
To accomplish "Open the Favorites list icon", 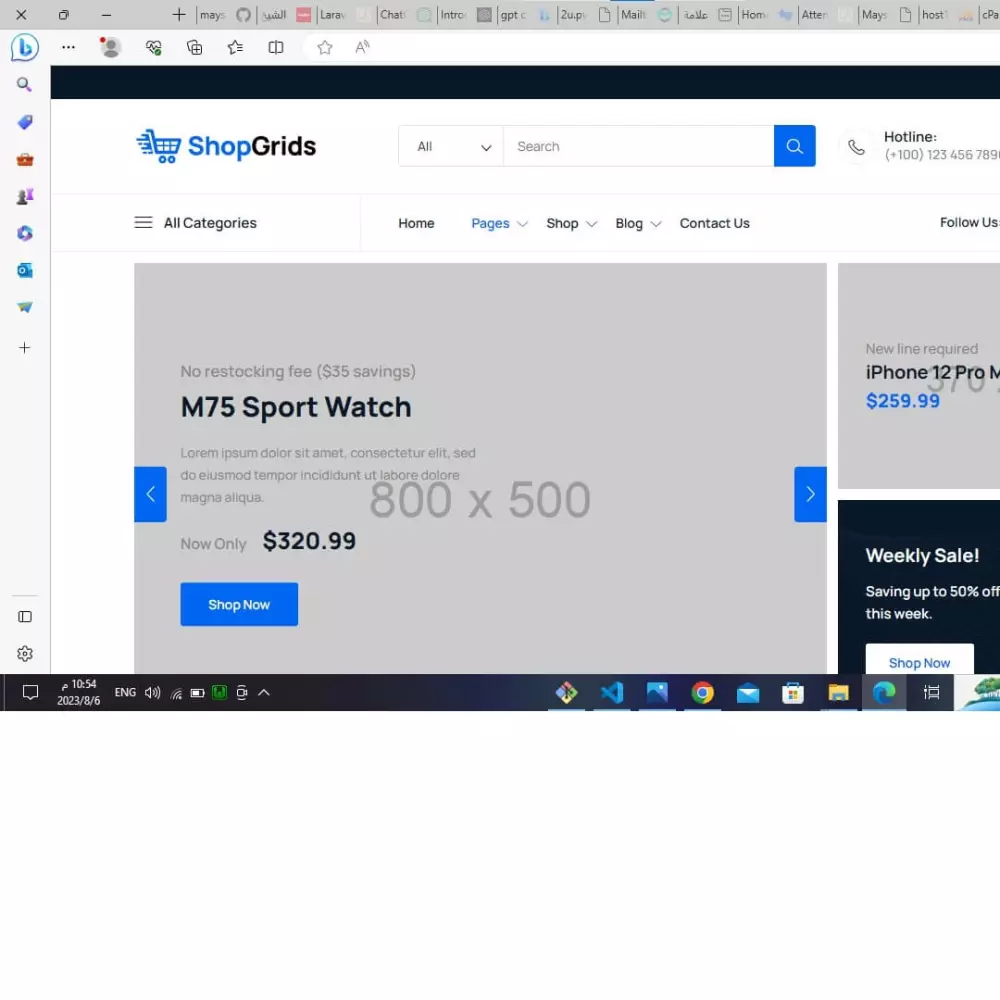I will coord(235,47).
